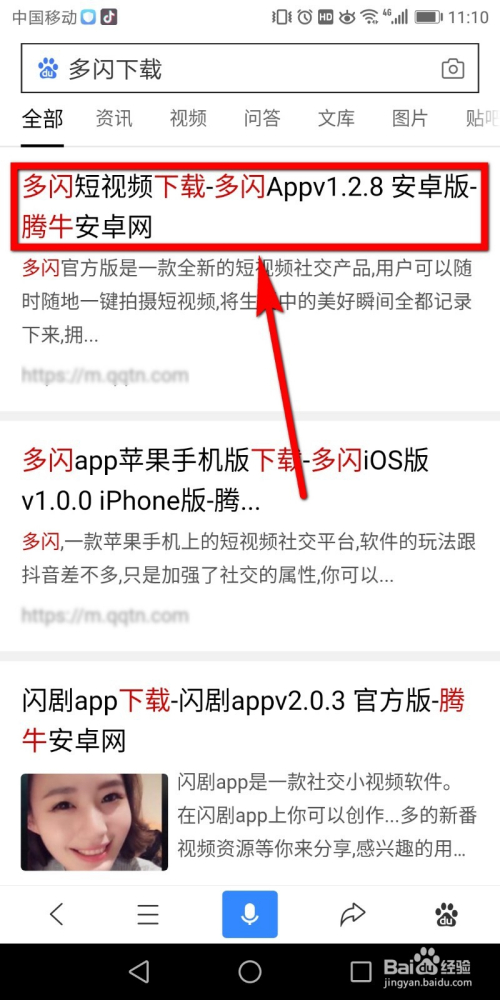Tap the Baidu paw logo in search box
Image resolution: width=500 pixels, height=1000 pixels.
click(x=48, y=68)
